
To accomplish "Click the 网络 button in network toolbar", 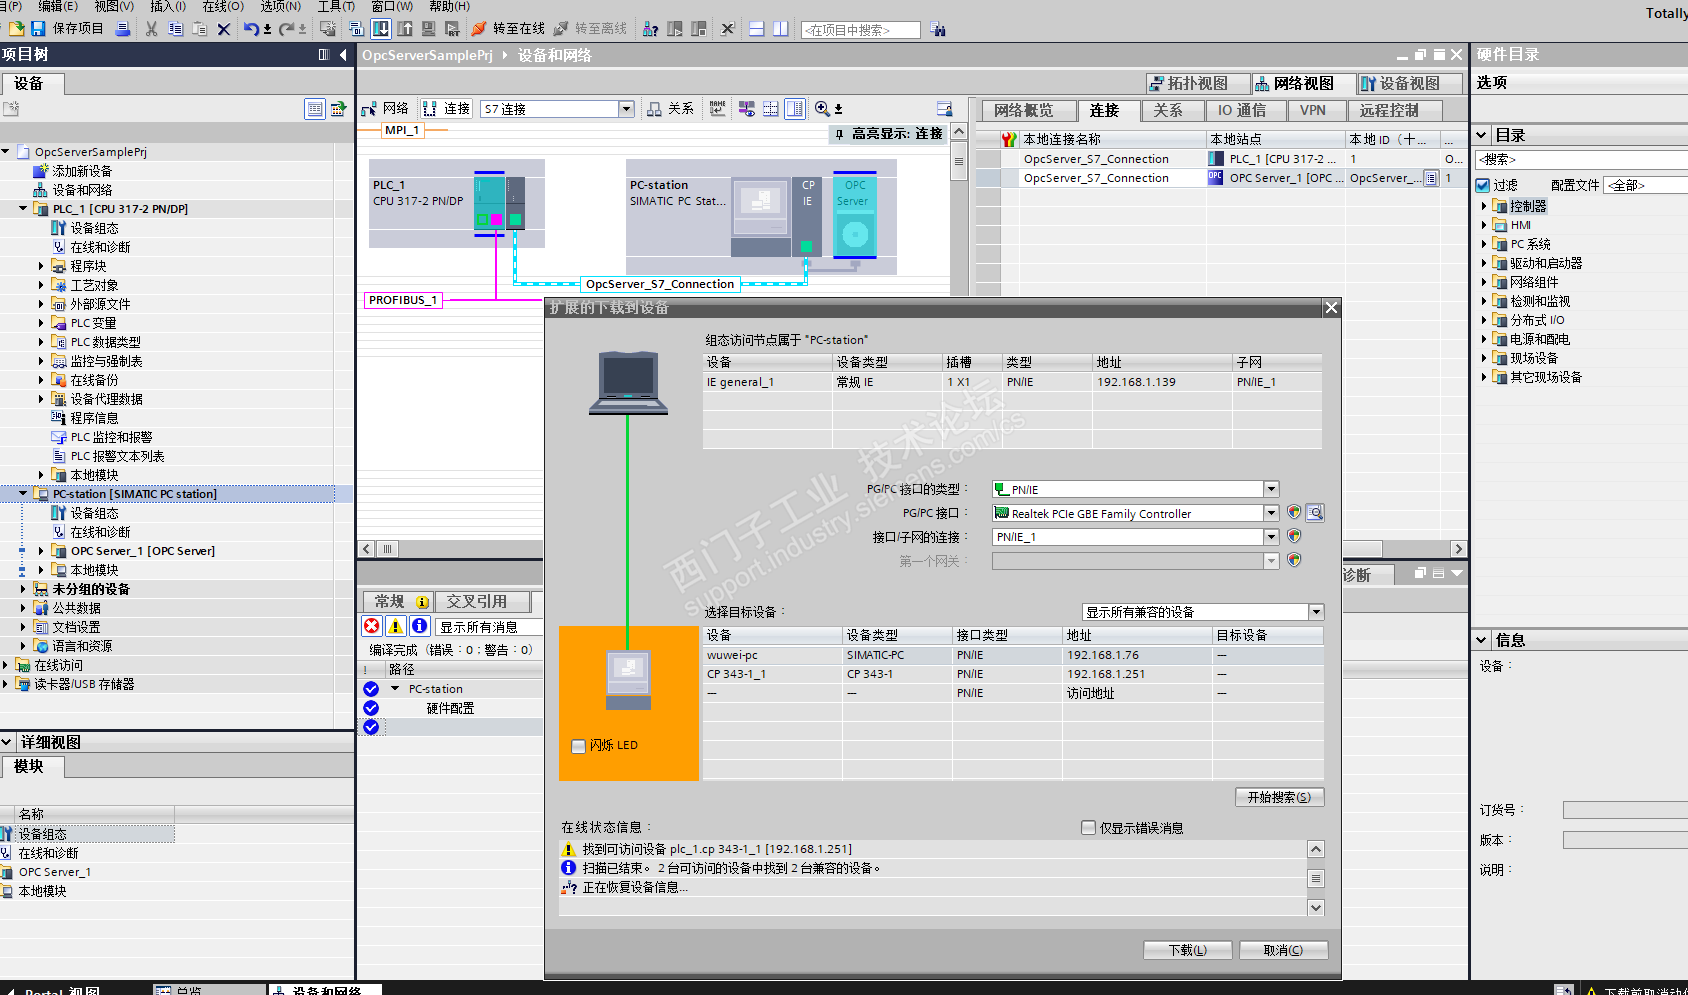I will [385, 108].
